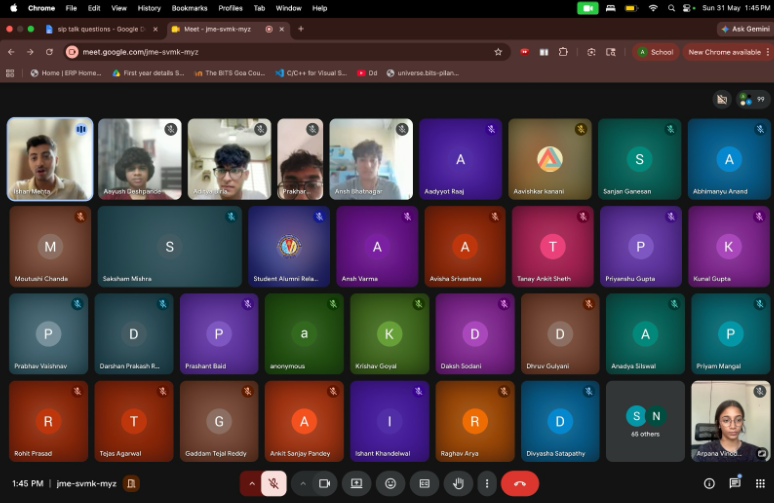Open the Apple menu

(x=14, y=8)
